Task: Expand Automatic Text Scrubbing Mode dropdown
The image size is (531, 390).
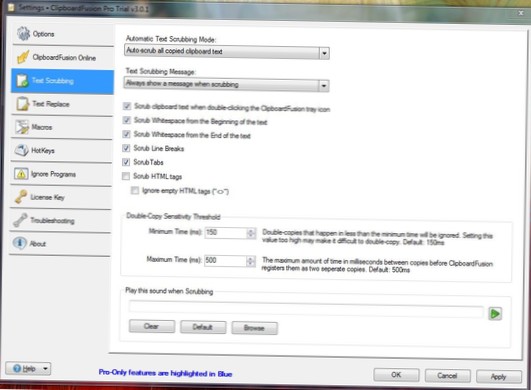Action: tap(324, 53)
